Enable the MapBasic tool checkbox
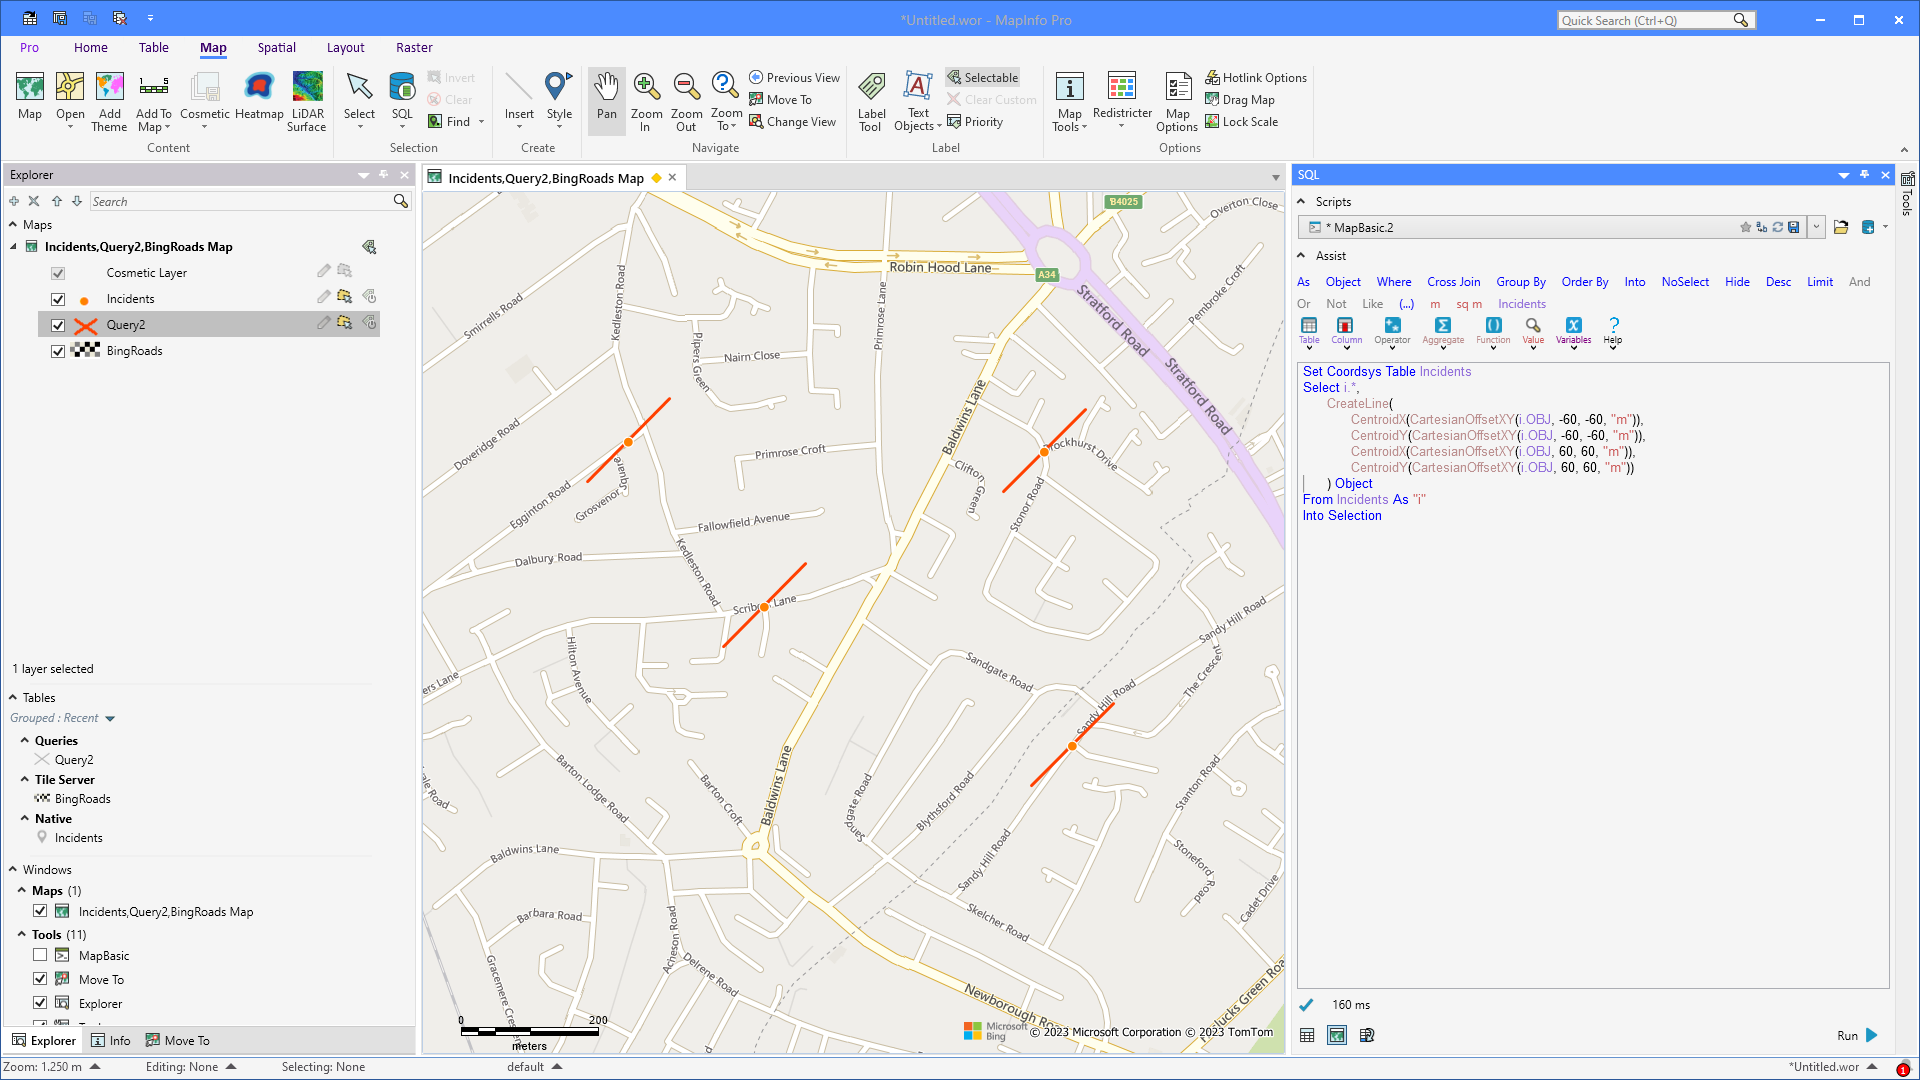Screen dimensions: 1920x1080 tap(40, 955)
